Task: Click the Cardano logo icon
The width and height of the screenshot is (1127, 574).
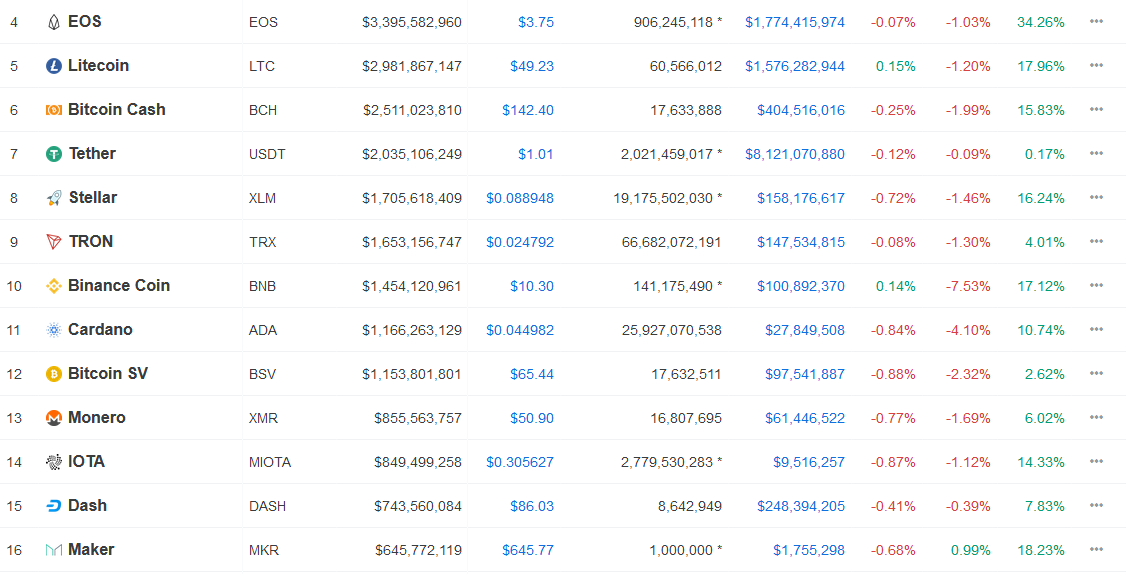Action: tap(54, 330)
